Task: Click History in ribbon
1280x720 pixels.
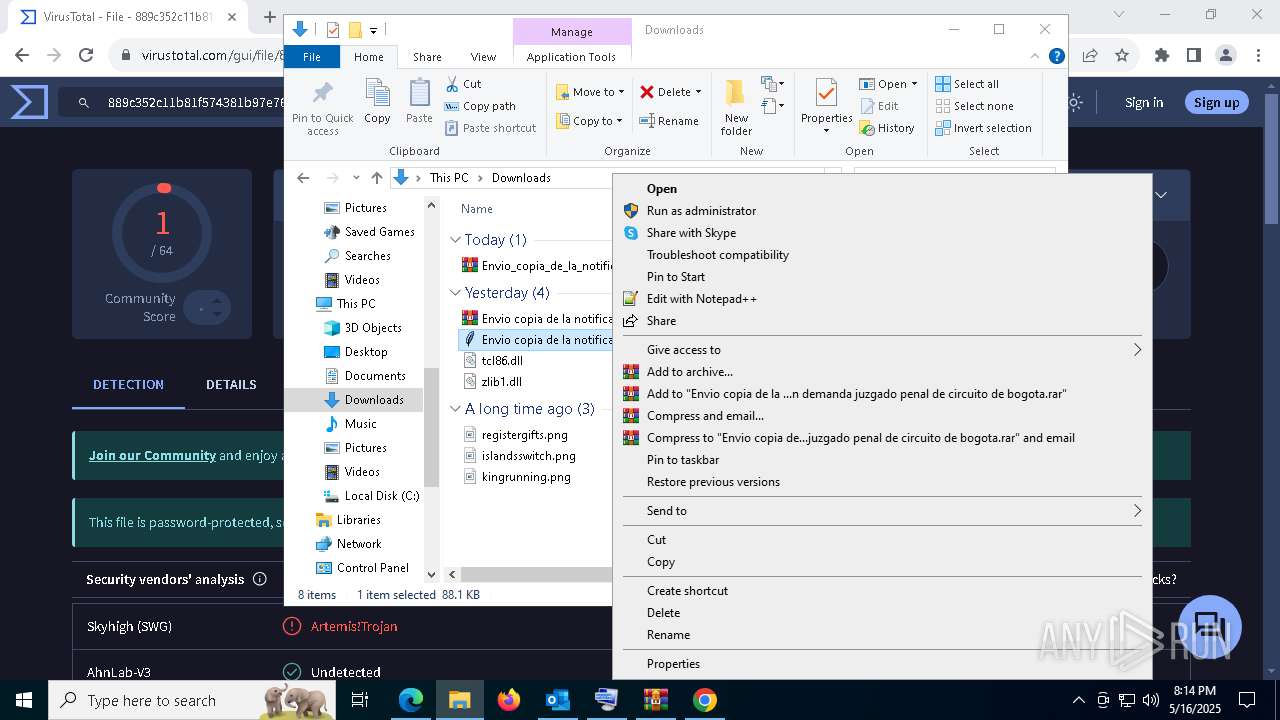Action: coord(886,128)
